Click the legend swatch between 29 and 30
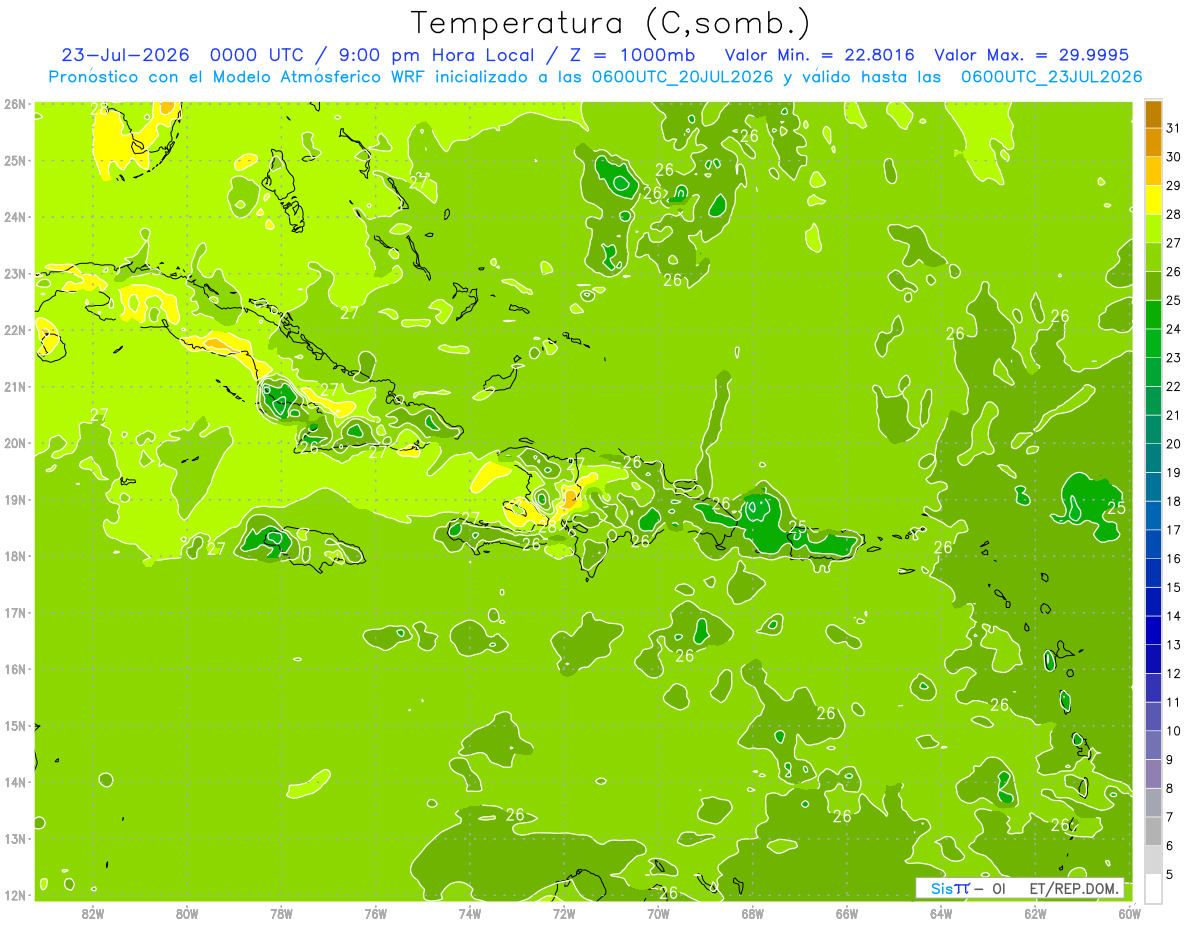 coord(1153,171)
